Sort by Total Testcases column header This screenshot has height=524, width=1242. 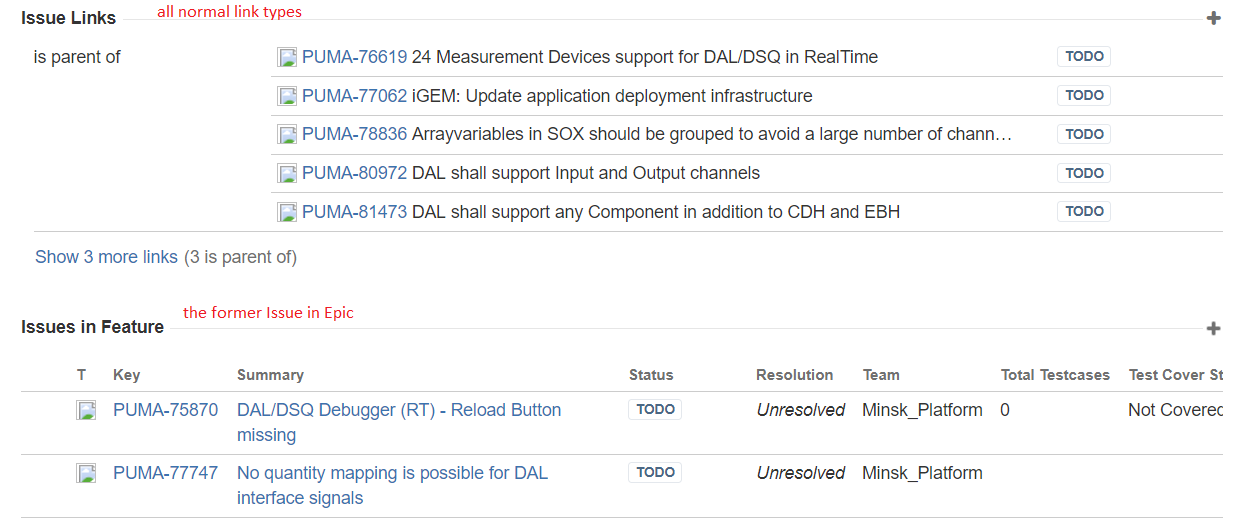[1055, 375]
